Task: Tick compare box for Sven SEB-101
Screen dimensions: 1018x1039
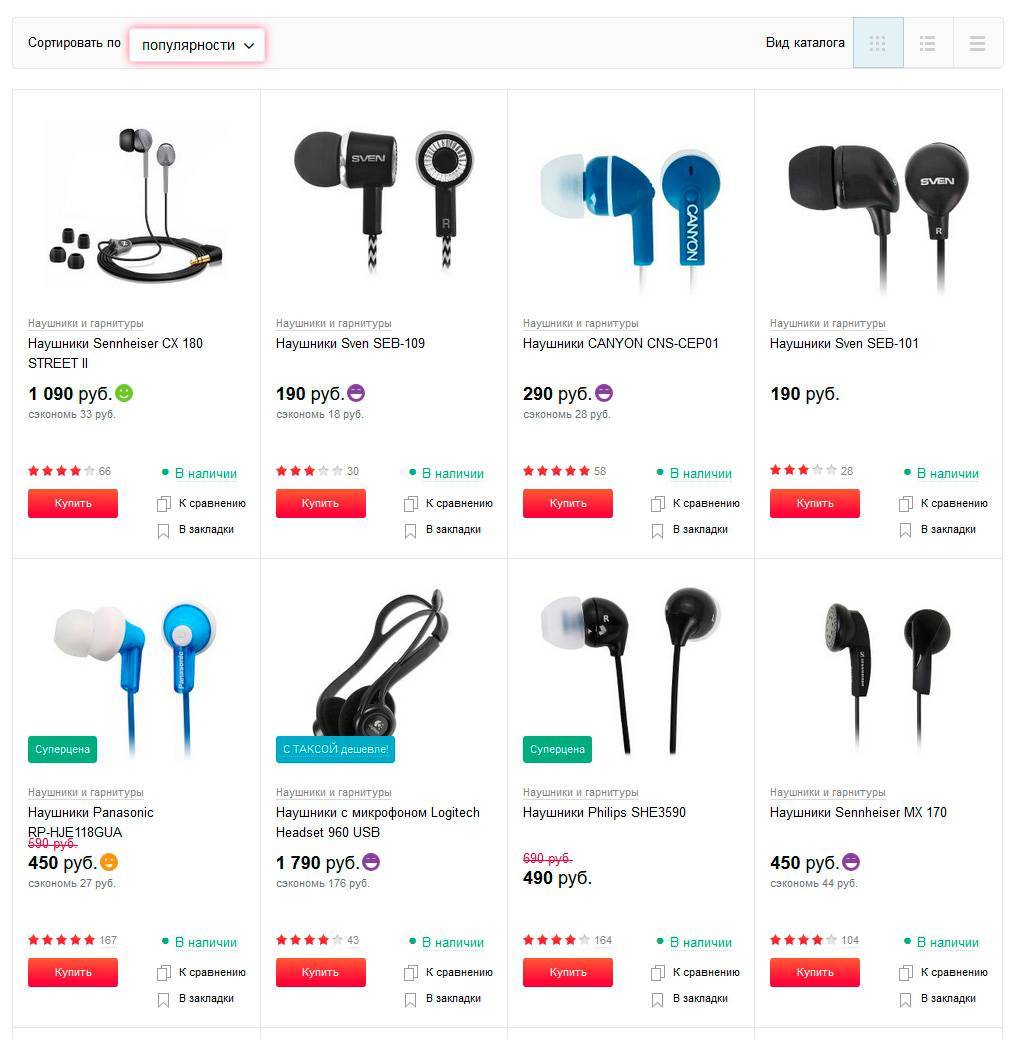Action: 905,504
